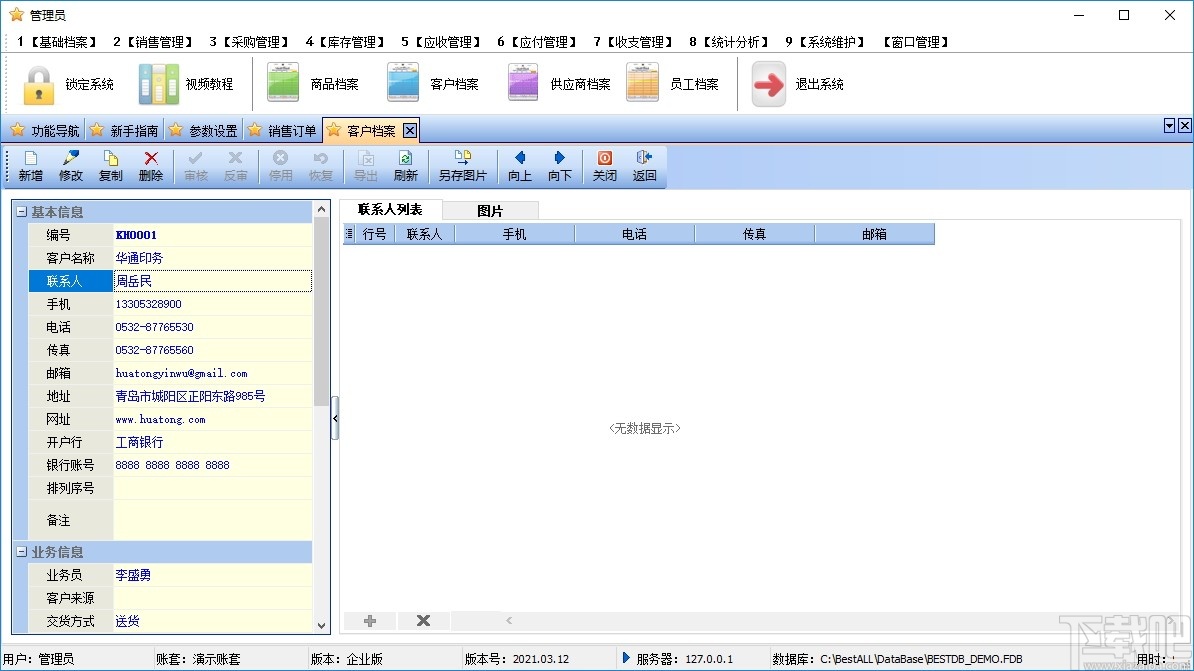Viewport: 1194px width, 671px height.
Task: Click the 返回 toolbar button
Action: coord(644,166)
